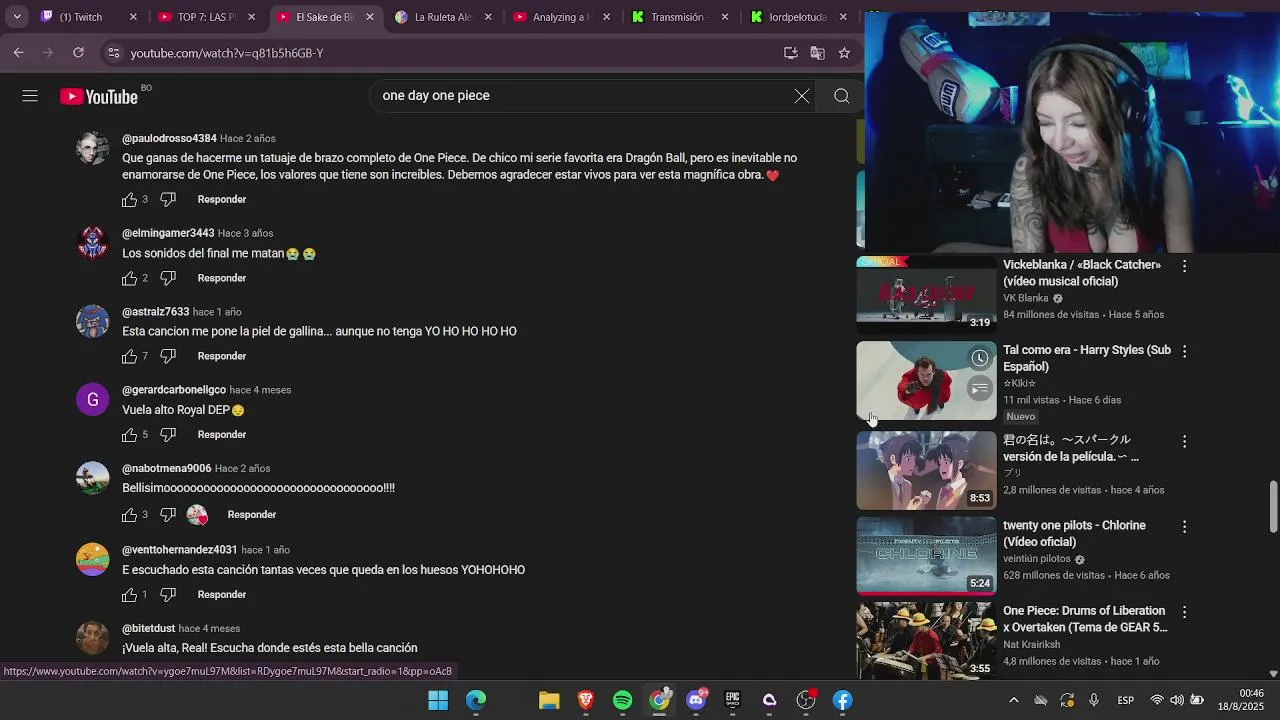The width and height of the screenshot is (1280, 720).
Task: Open @bitetdust's channel via username
Action: tap(148, 628)
